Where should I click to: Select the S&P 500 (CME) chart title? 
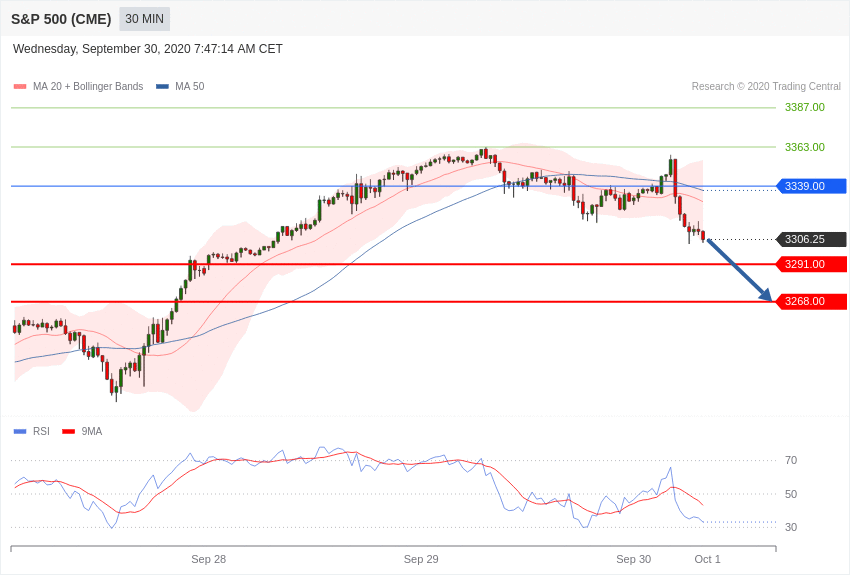(61, 19)
